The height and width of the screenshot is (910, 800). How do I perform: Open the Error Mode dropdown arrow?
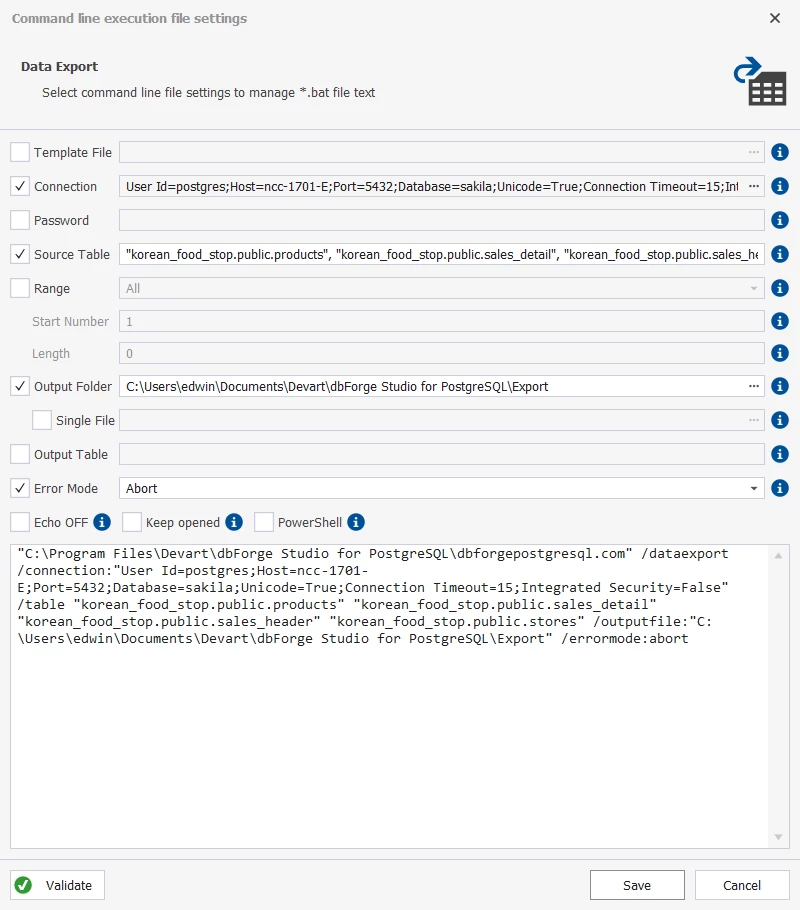(754, 488)
